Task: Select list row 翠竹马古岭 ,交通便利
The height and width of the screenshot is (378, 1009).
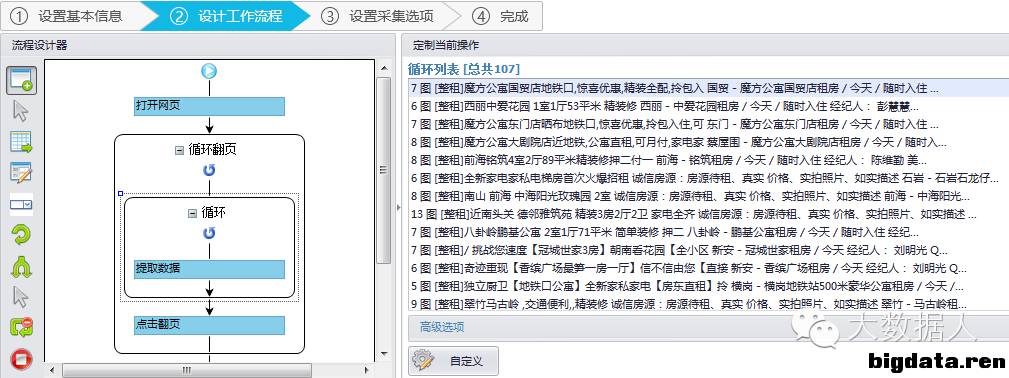Action: coord(708,305)
